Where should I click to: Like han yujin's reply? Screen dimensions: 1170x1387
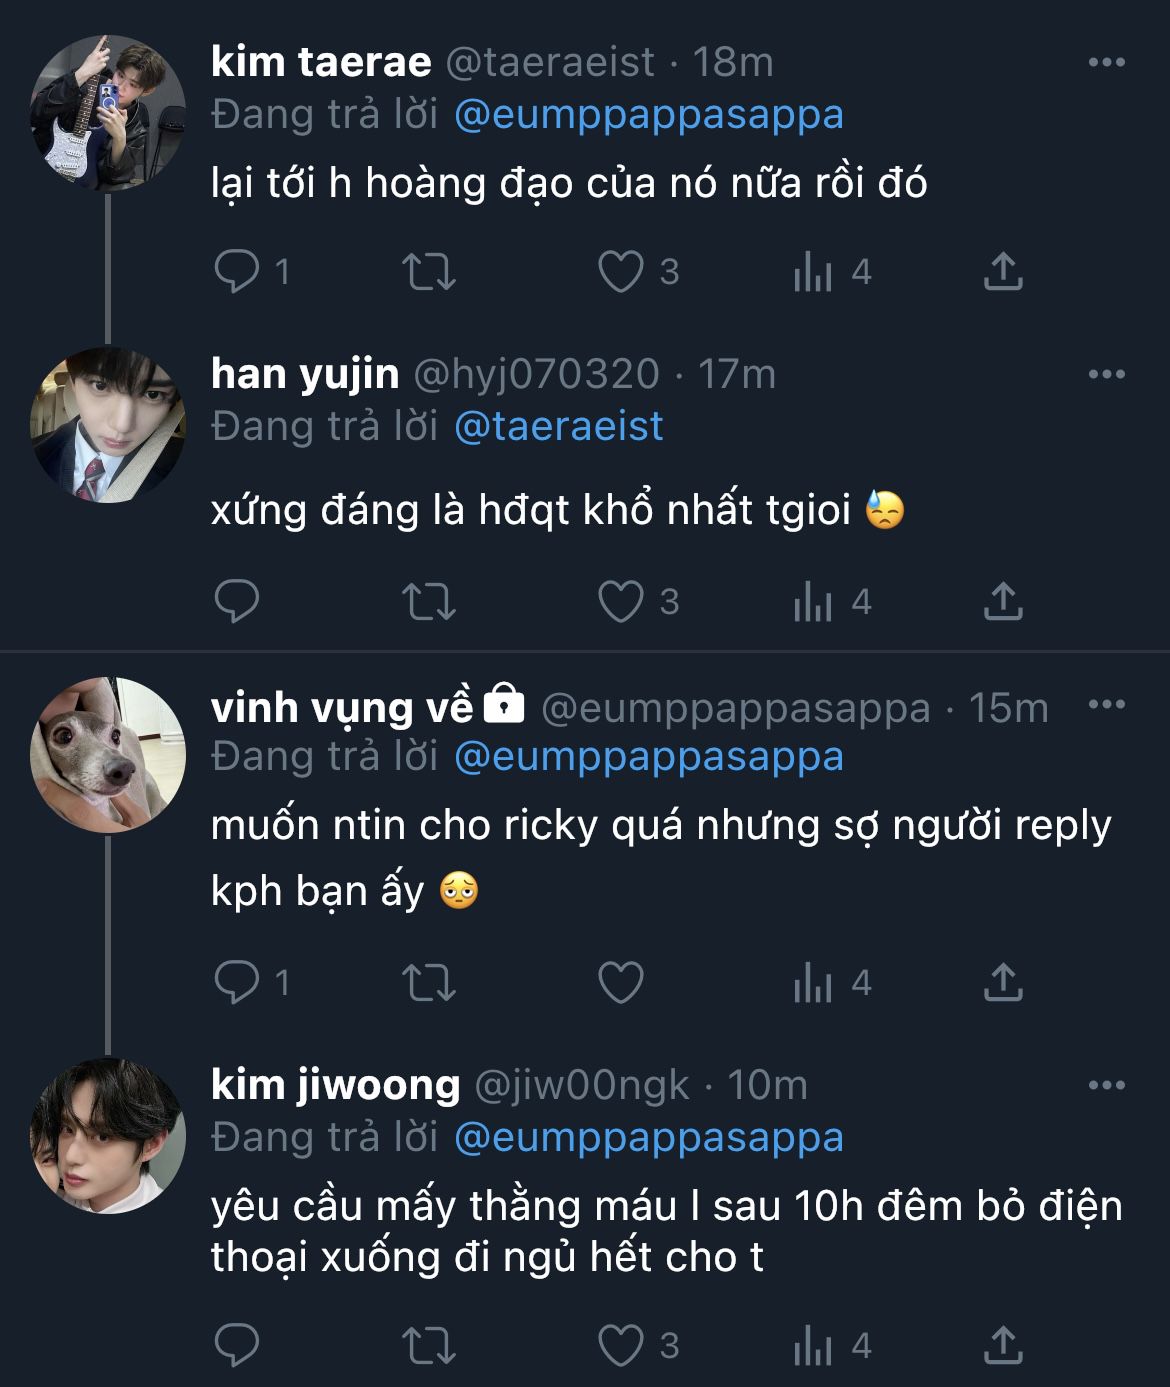pyautogui.click(x=620, y=601)
